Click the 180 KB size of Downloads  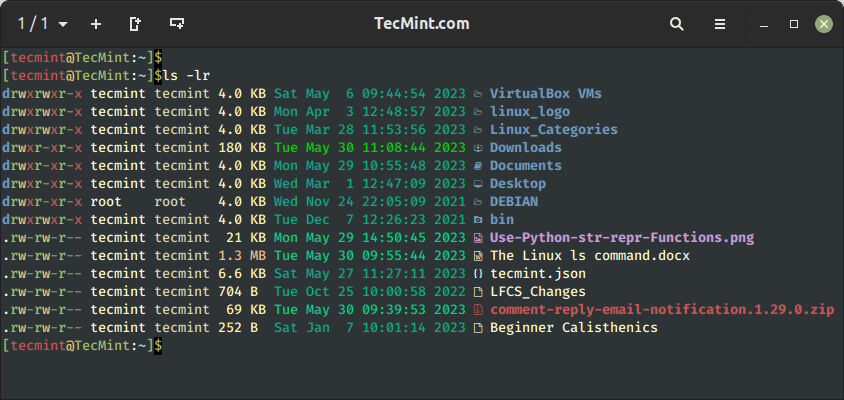click(242, 148)
